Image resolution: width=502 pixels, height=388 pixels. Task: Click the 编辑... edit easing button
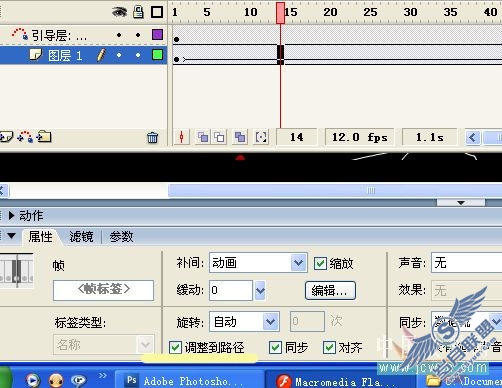(x=330, y=291)
